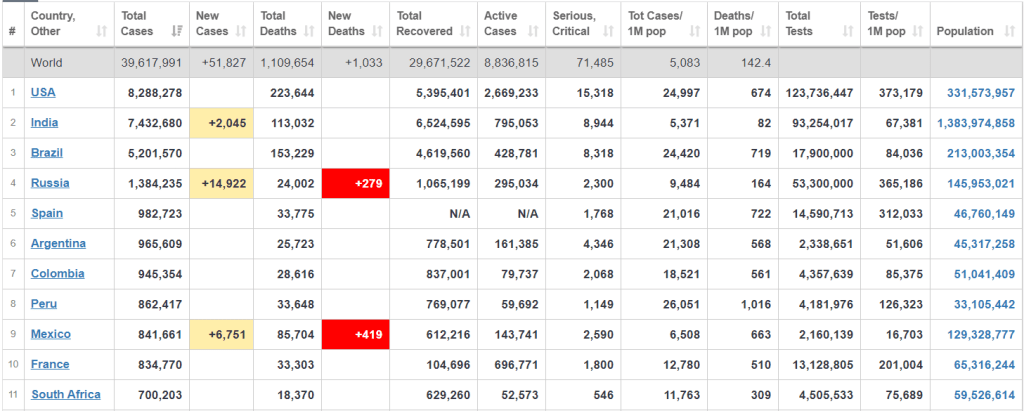Click the sort icon in Deaths/1M pop header
The width and height of the screenshot is (1024, 411).
pos(765,32)
